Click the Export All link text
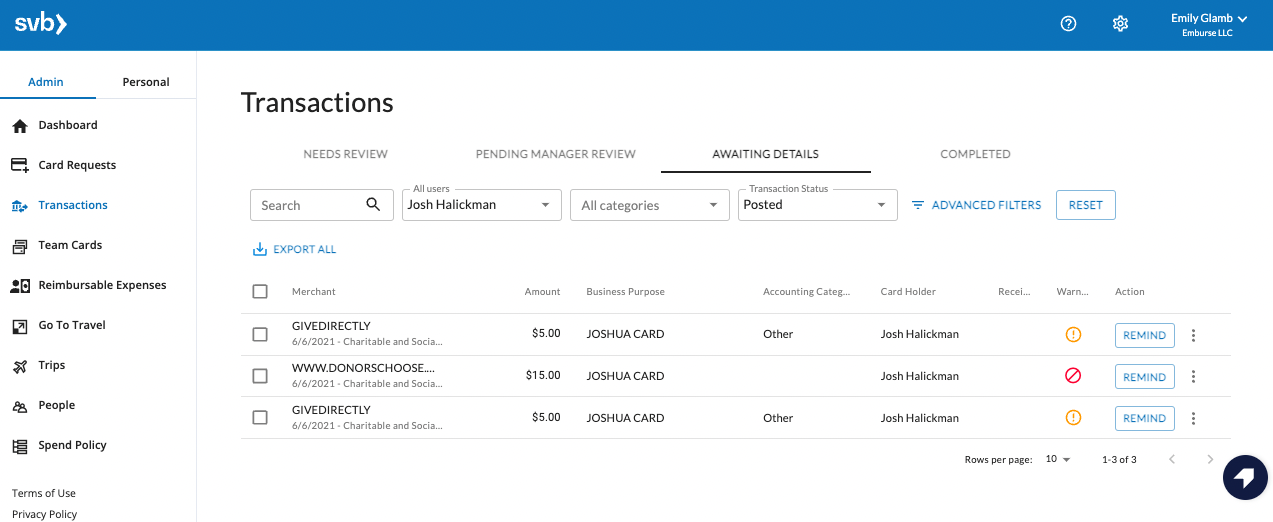The width and height of the screenshot is (1273, 522). point(305,250)
